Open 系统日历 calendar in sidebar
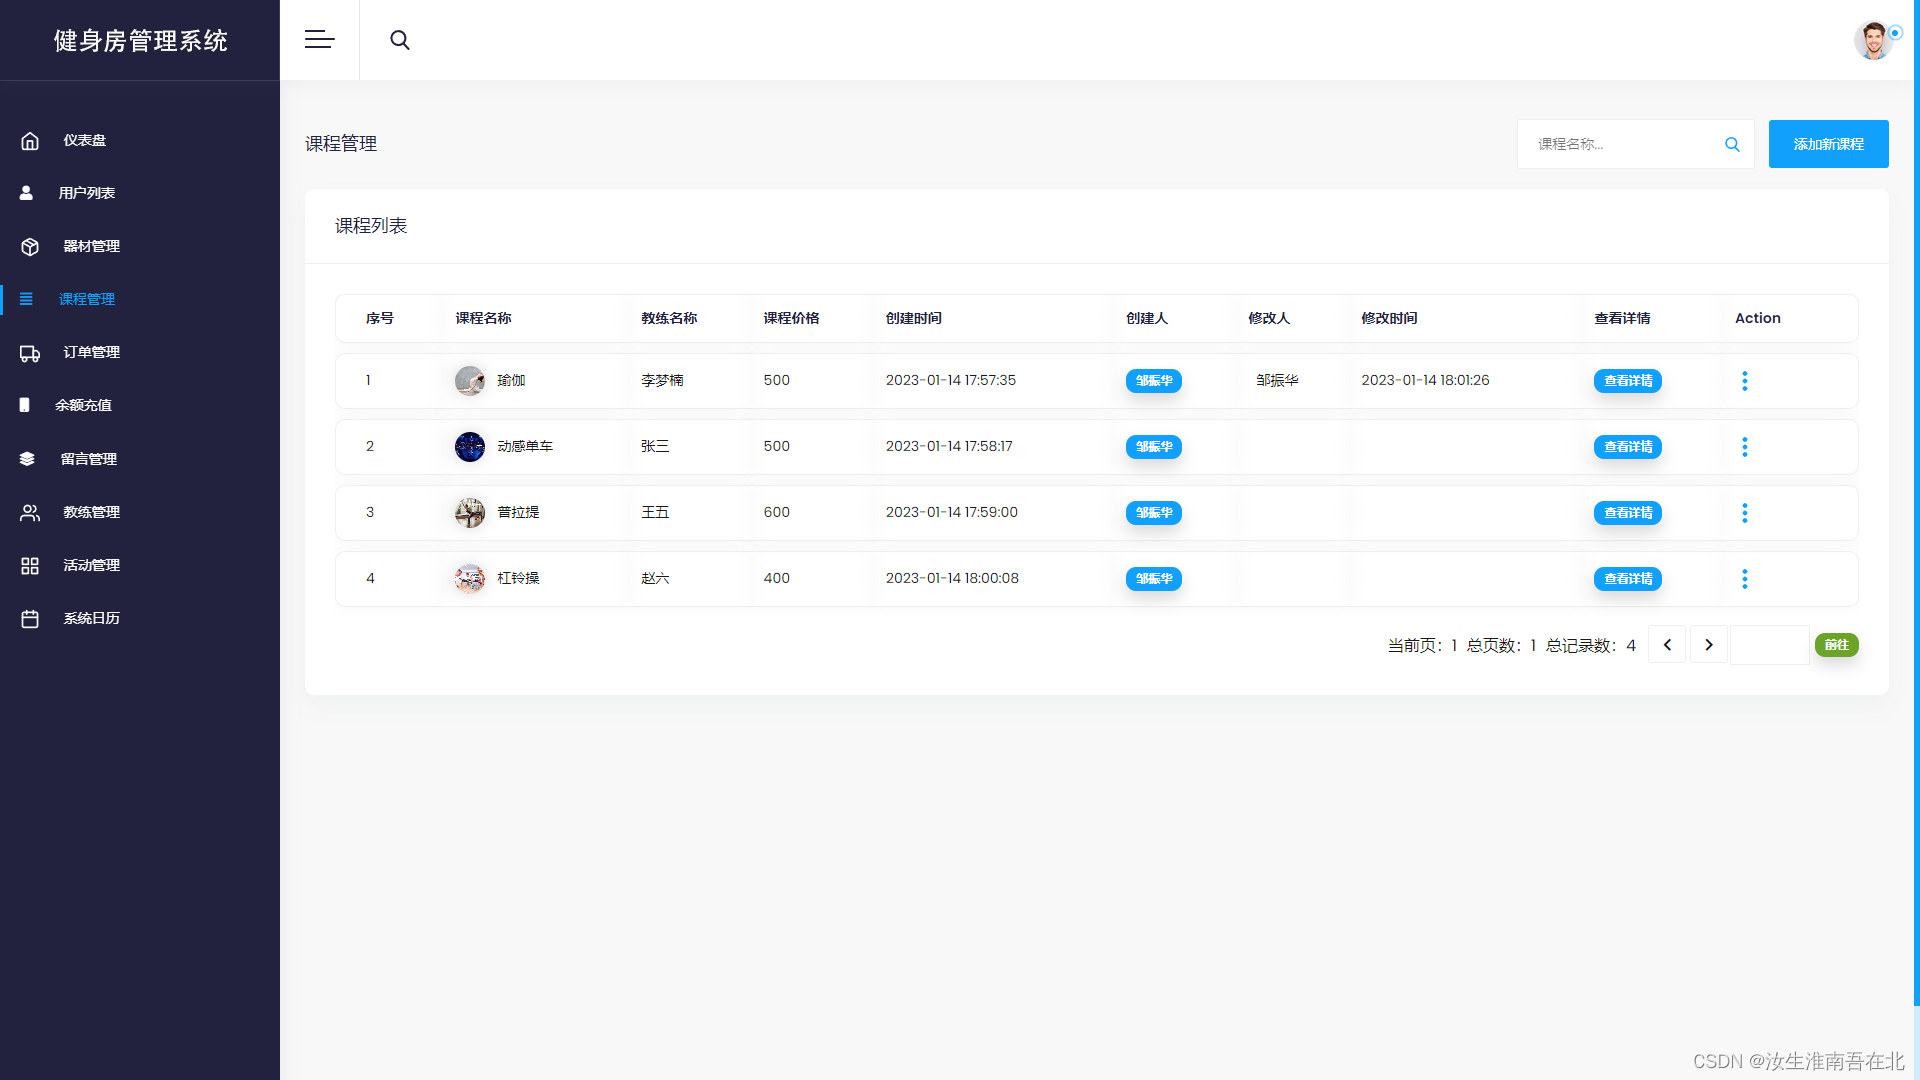1920x1080 pixels. point(91,619)
